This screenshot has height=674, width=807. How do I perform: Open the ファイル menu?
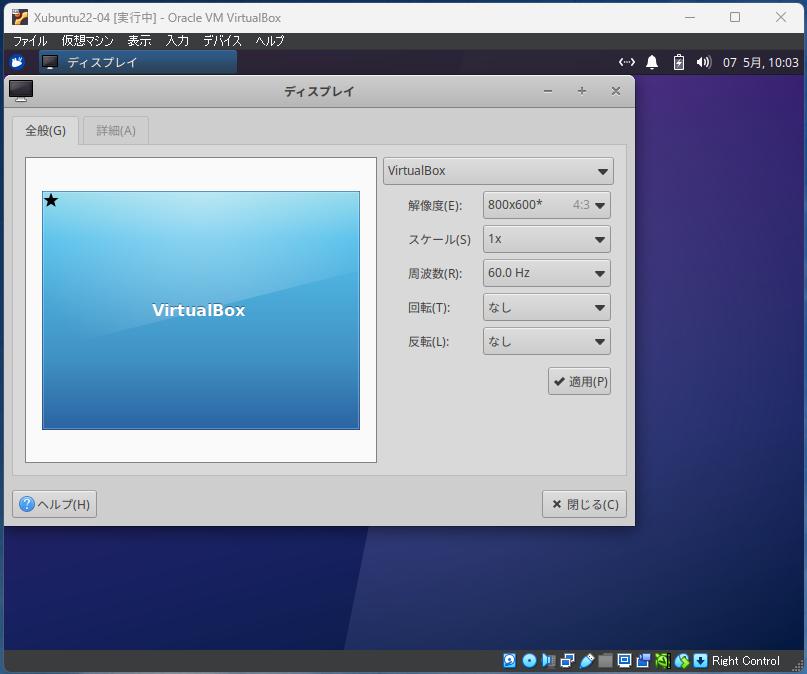pyautogui.click(x=30, y=41)
